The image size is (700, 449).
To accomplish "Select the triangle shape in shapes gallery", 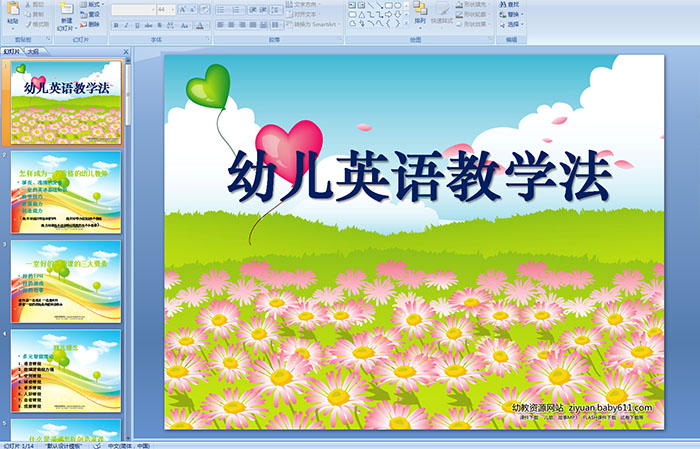I will pos(362,15).
